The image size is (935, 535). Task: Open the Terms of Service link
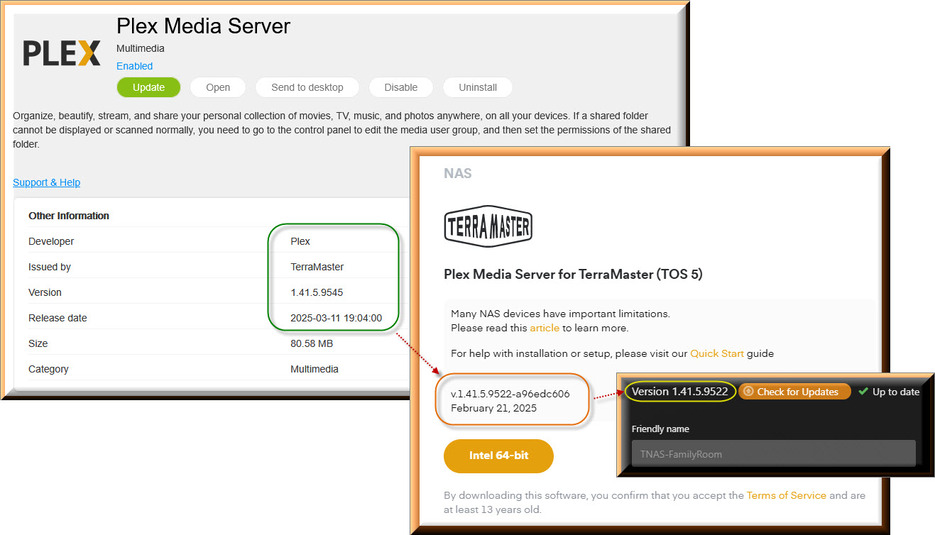tap(786, 496)
